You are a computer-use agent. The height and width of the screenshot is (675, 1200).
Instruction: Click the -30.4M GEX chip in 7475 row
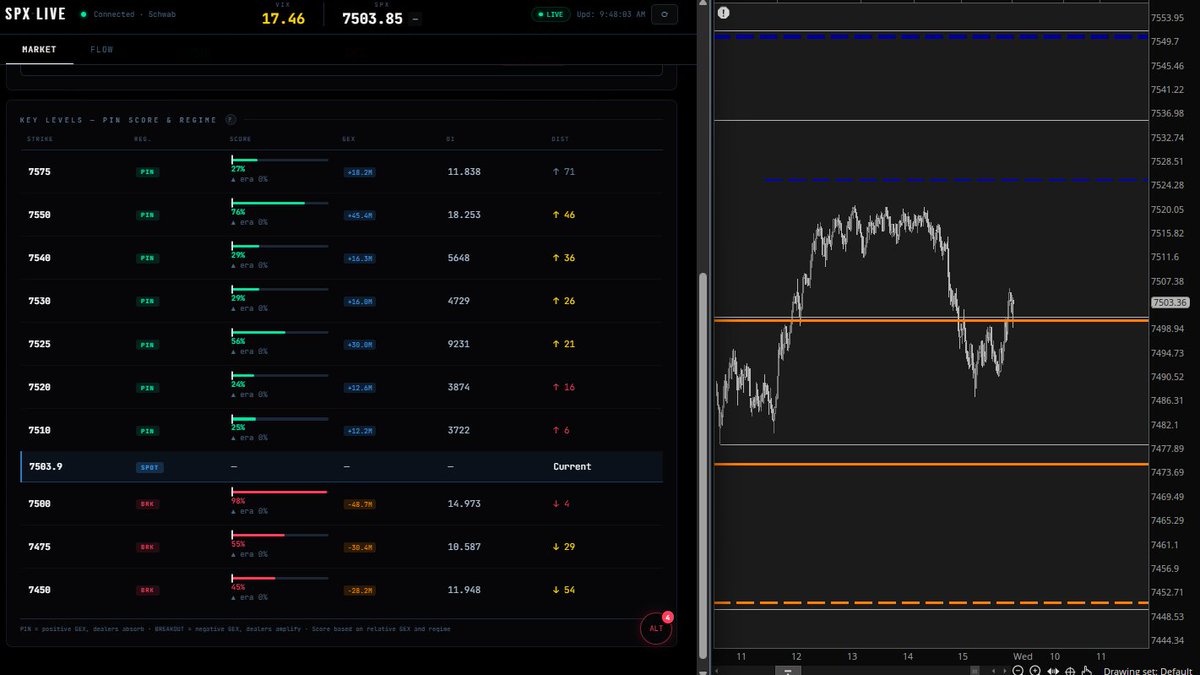click(360, 547)
